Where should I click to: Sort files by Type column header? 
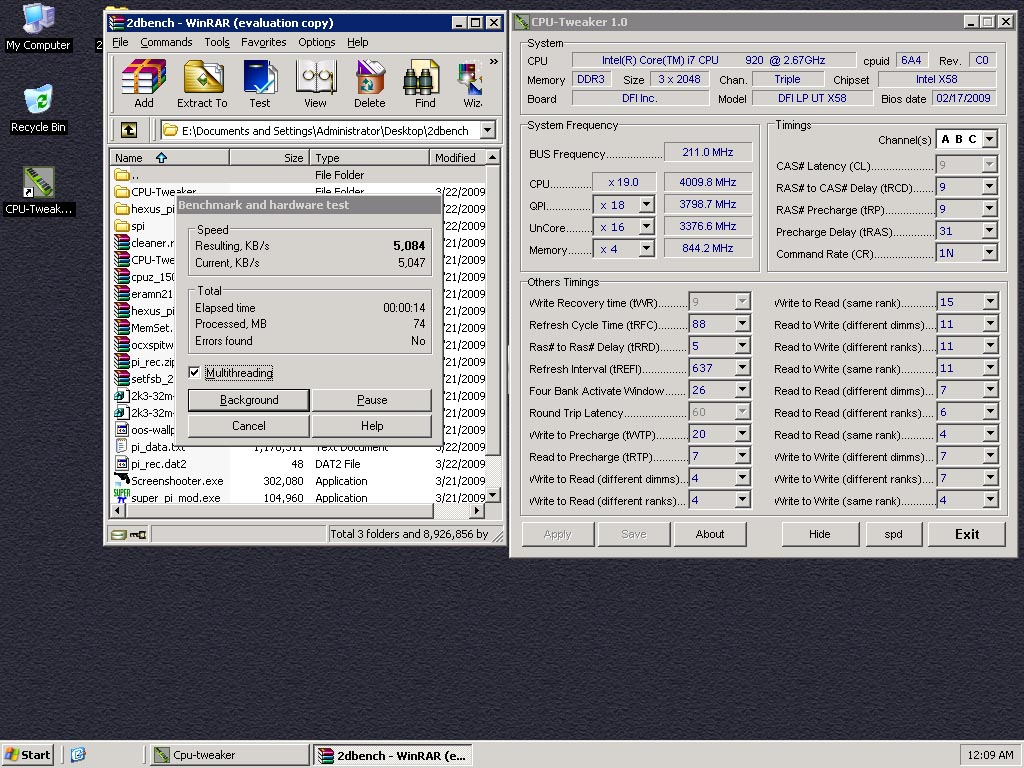(369, 157)
